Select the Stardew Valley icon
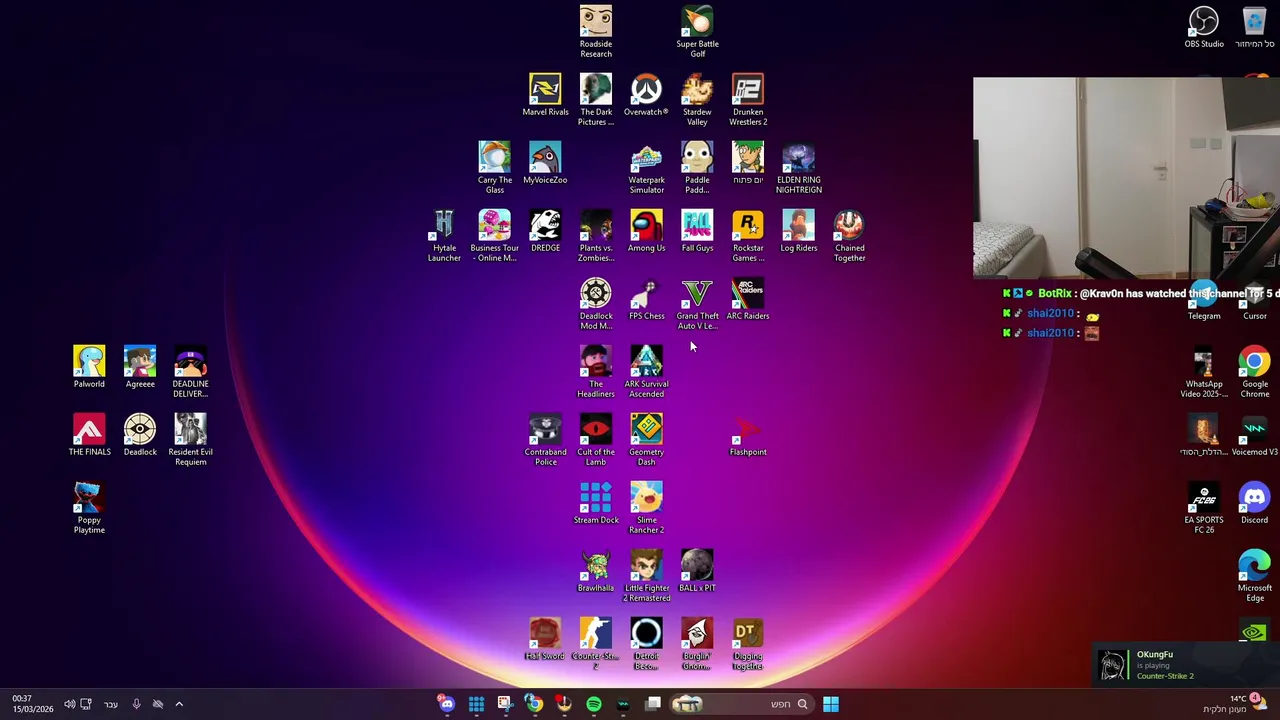The height and width of the screenshot is (720, 1280). (x=697, y=100)
